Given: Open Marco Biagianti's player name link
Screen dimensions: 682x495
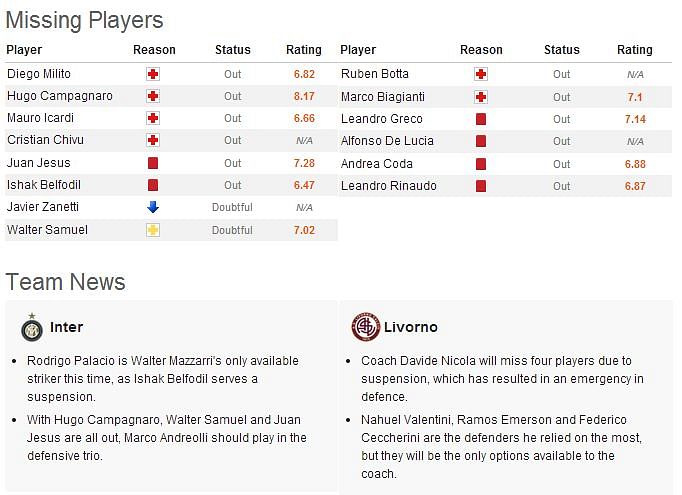Looking at the screenshot, I should coord(383,97).
